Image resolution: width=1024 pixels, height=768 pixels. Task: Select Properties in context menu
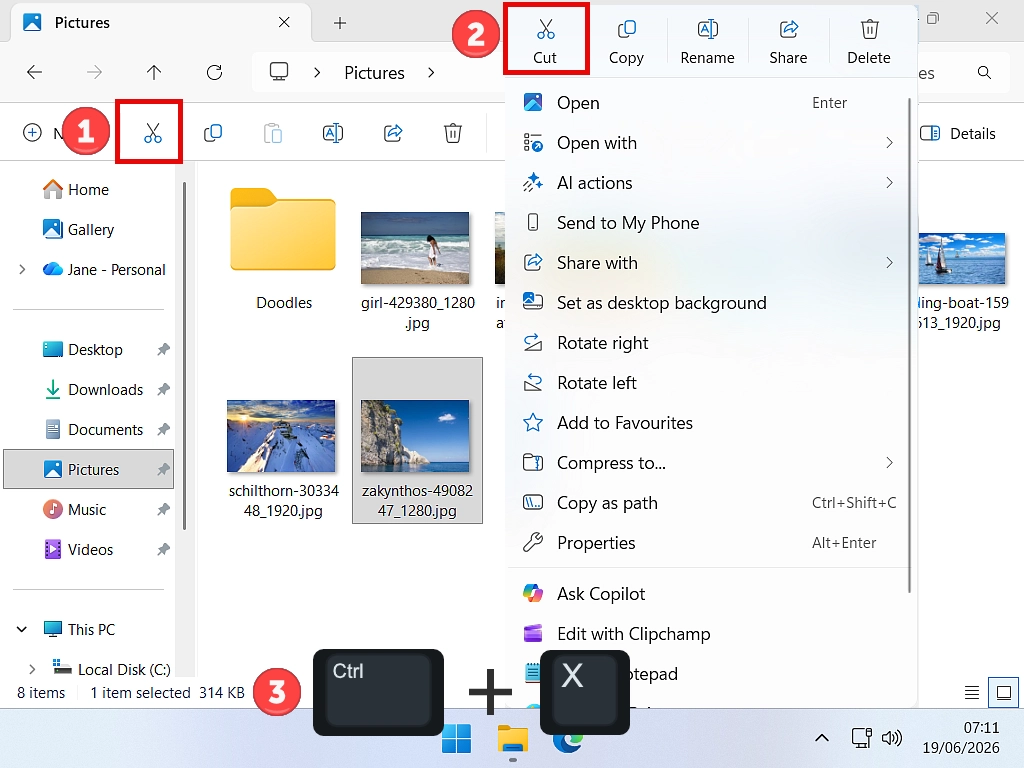708,543
